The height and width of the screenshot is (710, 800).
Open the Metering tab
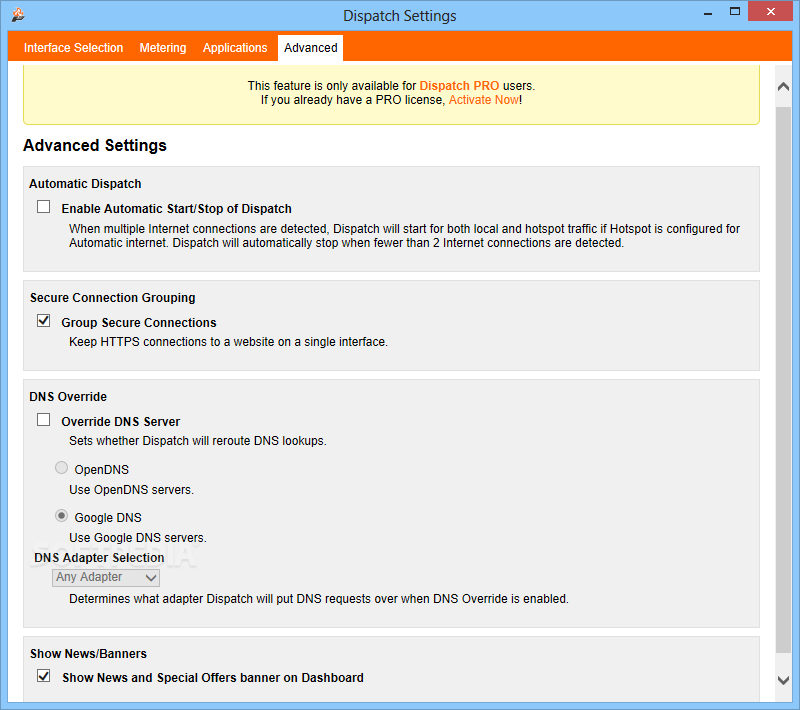pyautogui.click(x=163, y=48)
